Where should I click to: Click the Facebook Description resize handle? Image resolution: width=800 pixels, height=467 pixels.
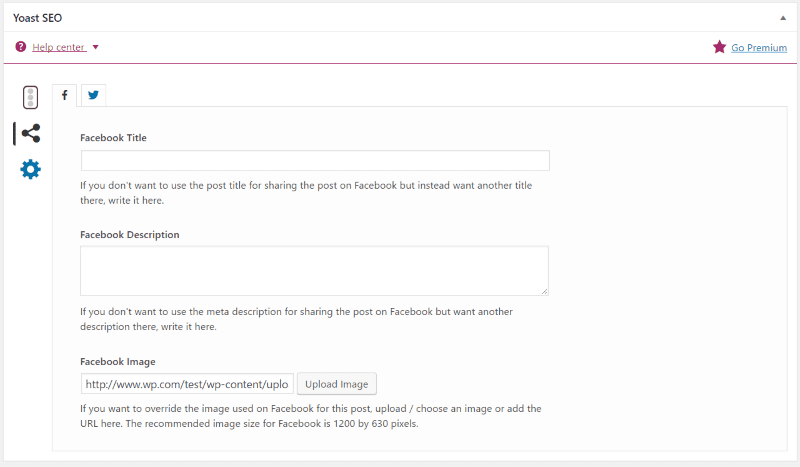coord(544,291)
